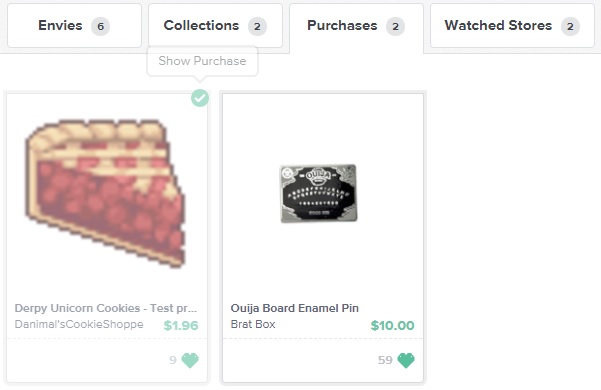This screenshot has width=601, height=390.
Task: Click the heart icon on Ouija Board Pin
Action: 406,360
